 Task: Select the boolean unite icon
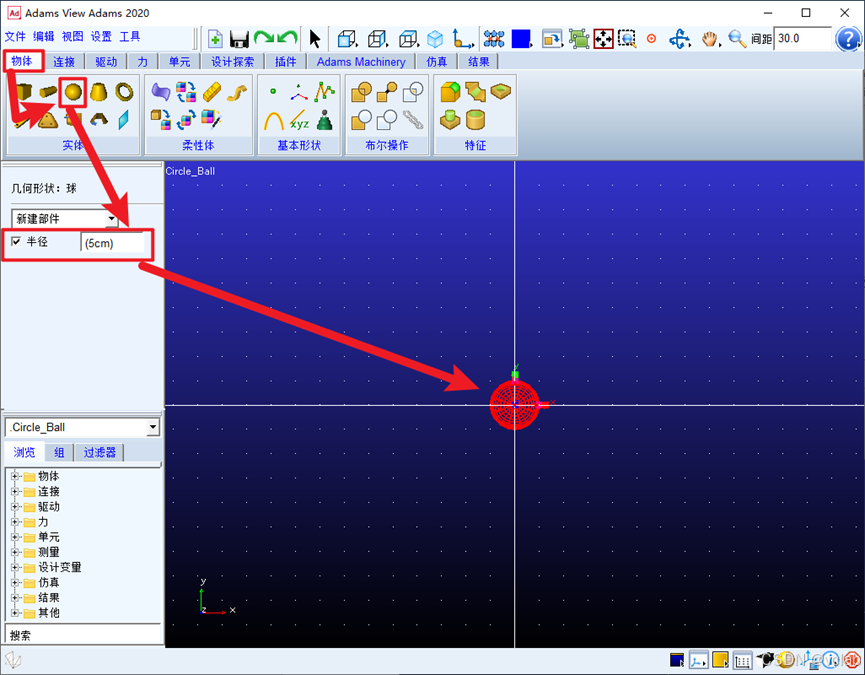point(361,92)
